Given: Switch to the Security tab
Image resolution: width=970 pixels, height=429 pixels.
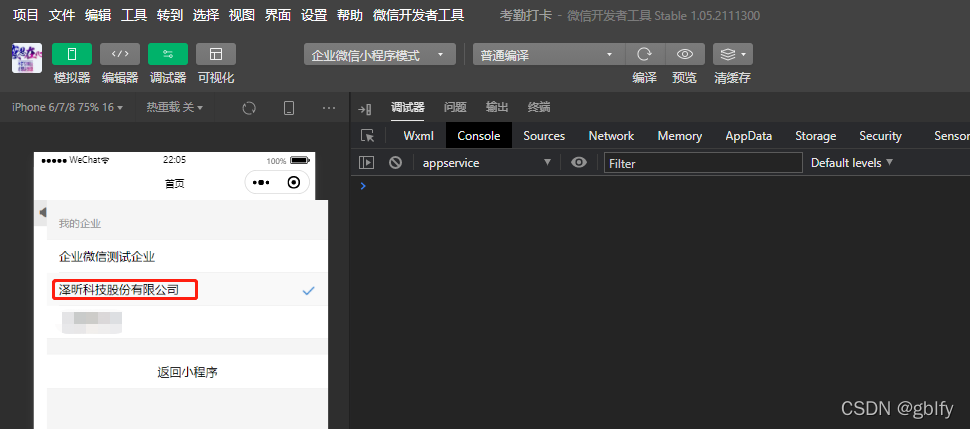Looking at the screenshot, I should tap(880, 136).
